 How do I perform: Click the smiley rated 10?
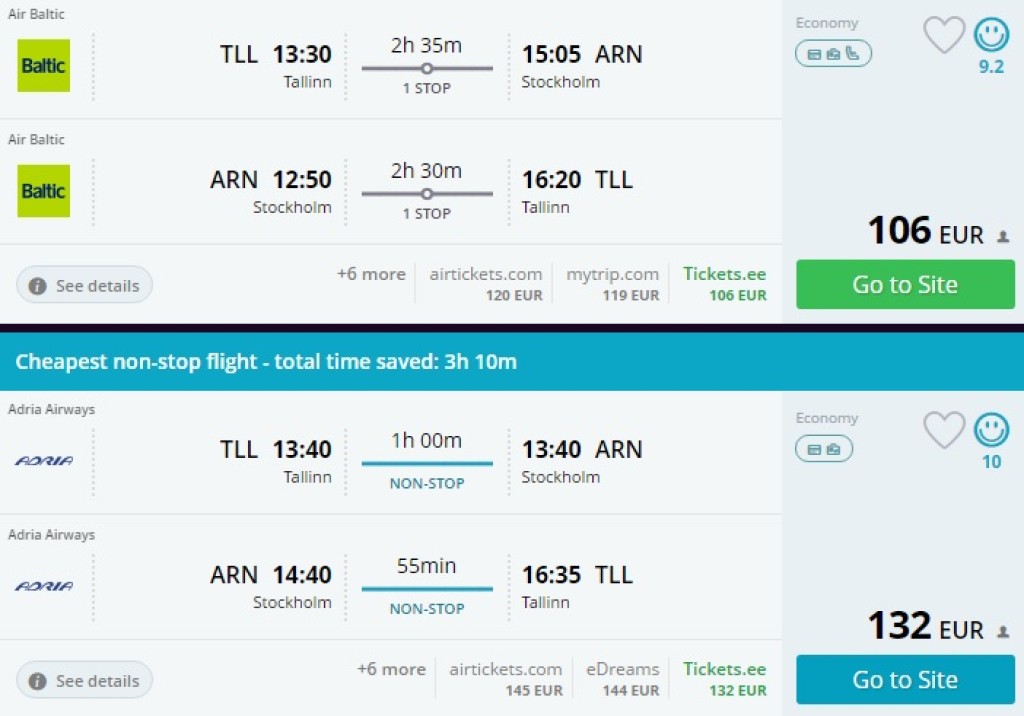991,431
